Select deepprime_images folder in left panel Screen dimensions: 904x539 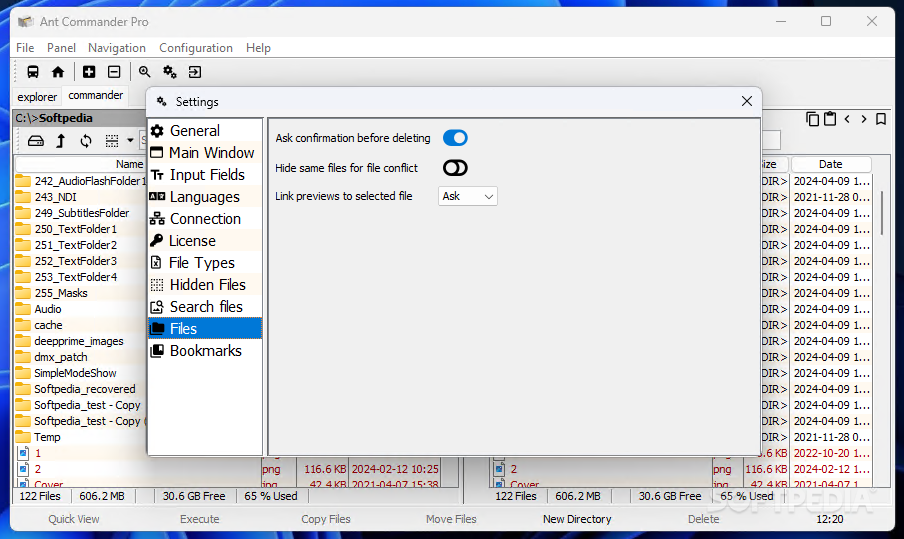coord(78,341)
